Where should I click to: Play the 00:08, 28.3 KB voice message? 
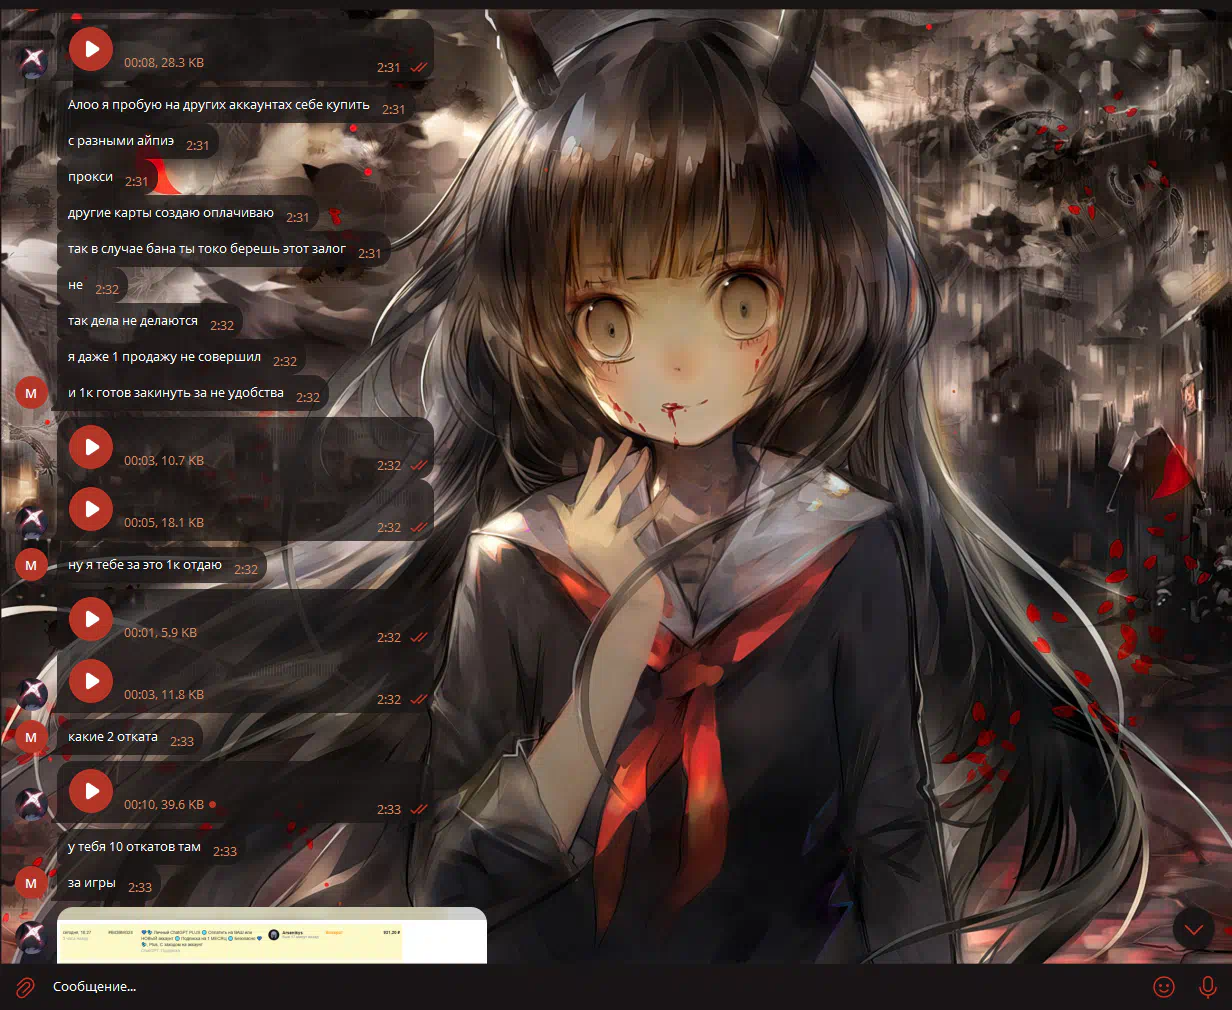click(x=91, y=48)
